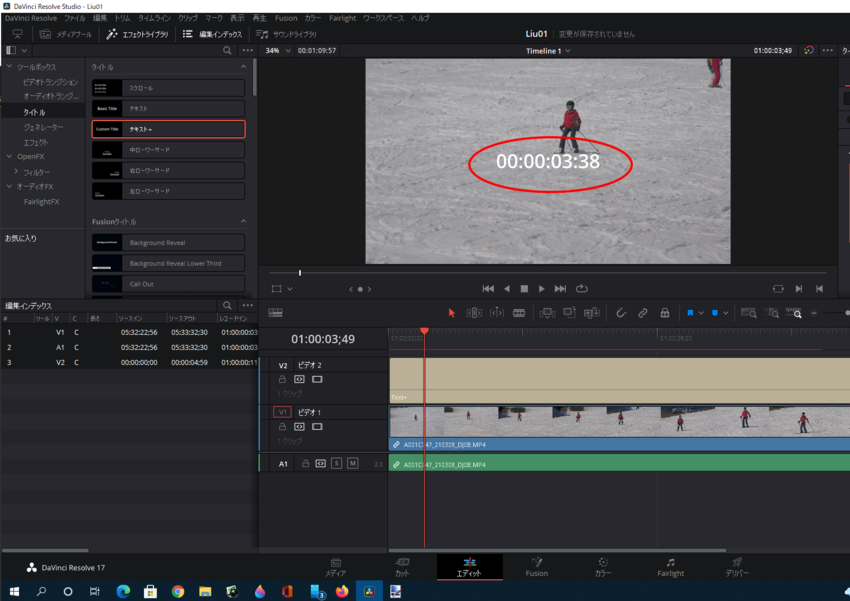Viewport: 850px width, 601px height.
Task: Add a blue flag to the clip
Action: coord(690,313)
